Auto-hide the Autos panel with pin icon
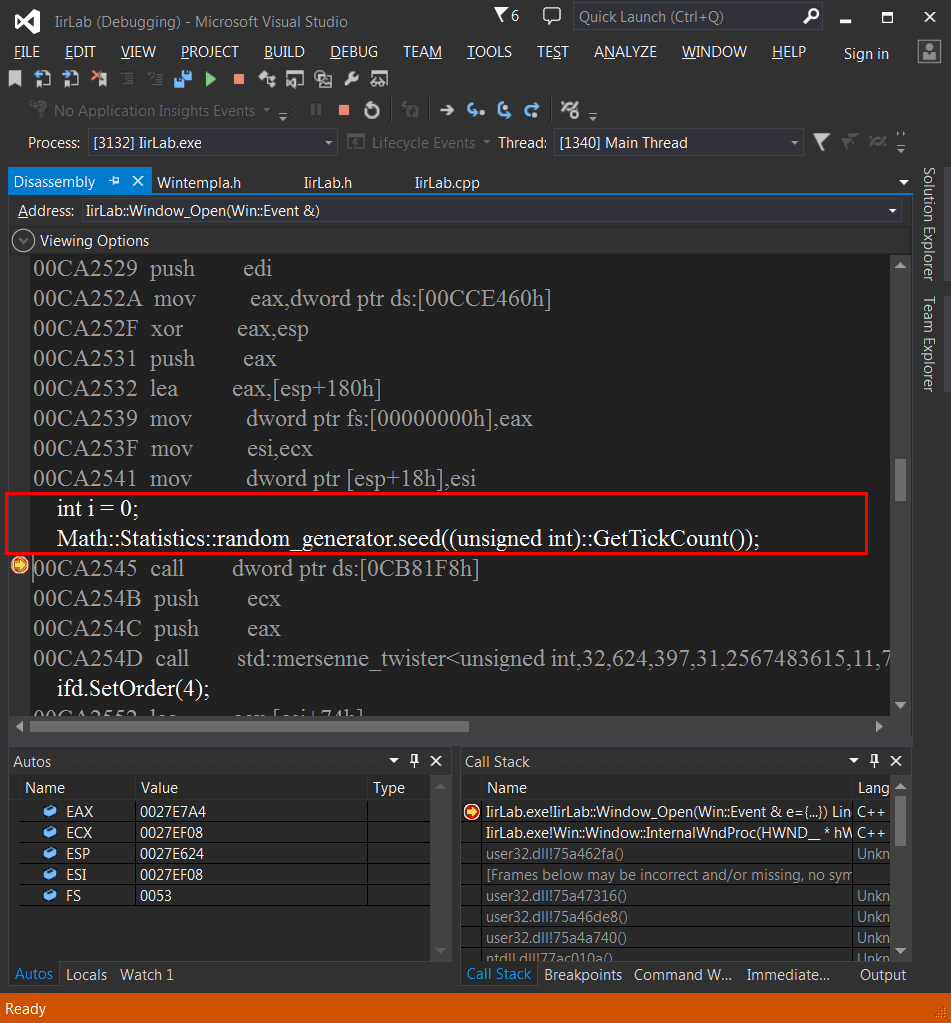This screenshot has width=951, height=1023. pyautogui.click(x=414, y=761)
